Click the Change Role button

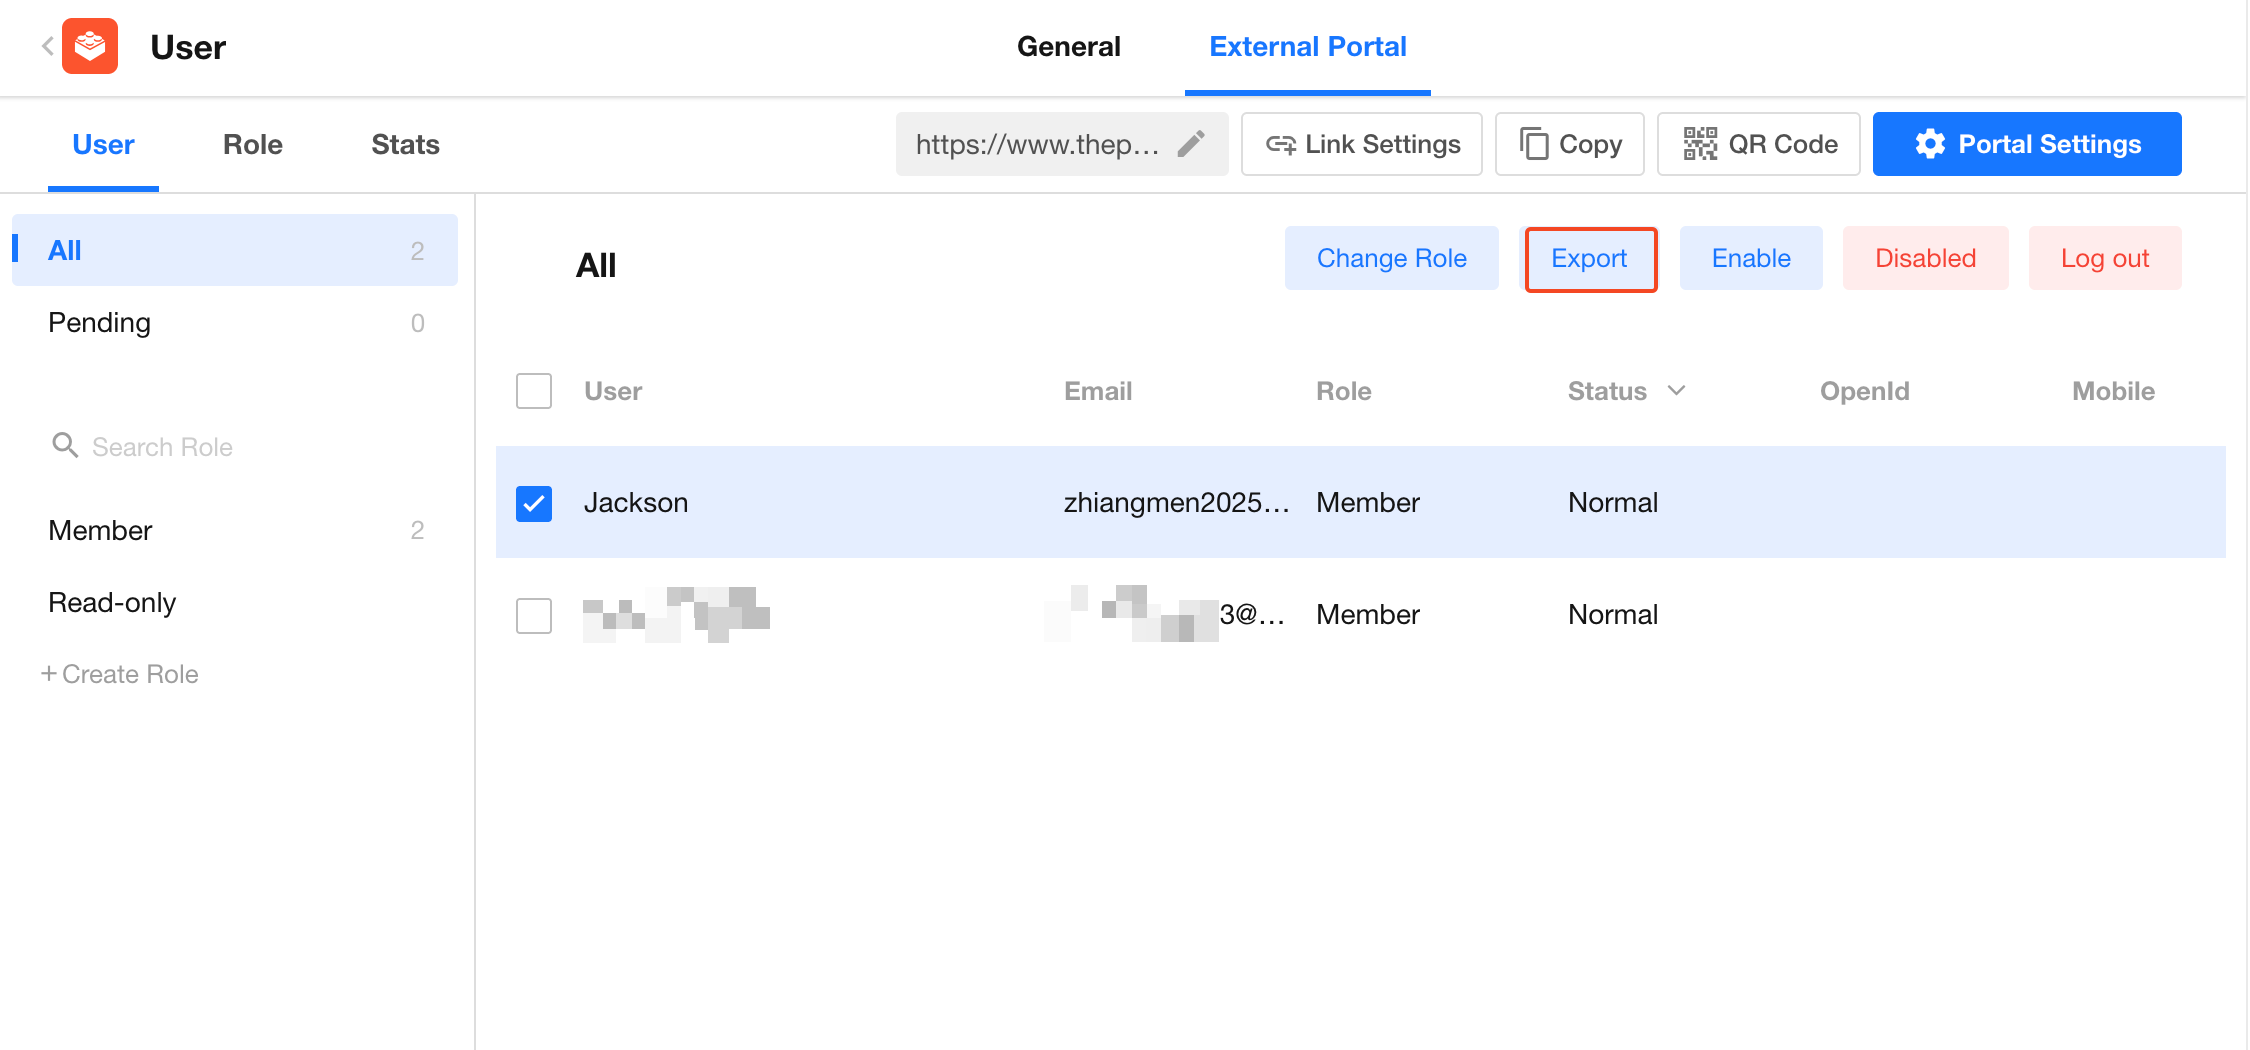1391,258
